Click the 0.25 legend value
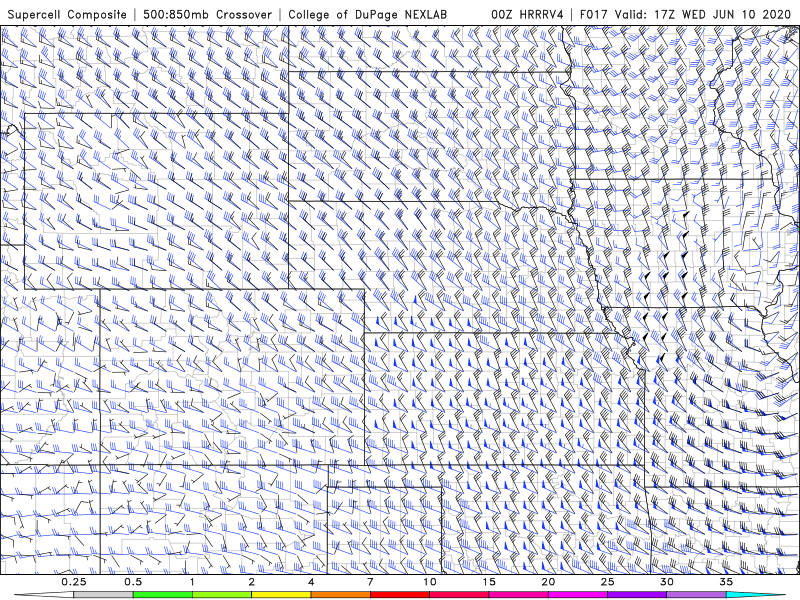This screenshot has height=600, width=800. click(x=74, y=582)
